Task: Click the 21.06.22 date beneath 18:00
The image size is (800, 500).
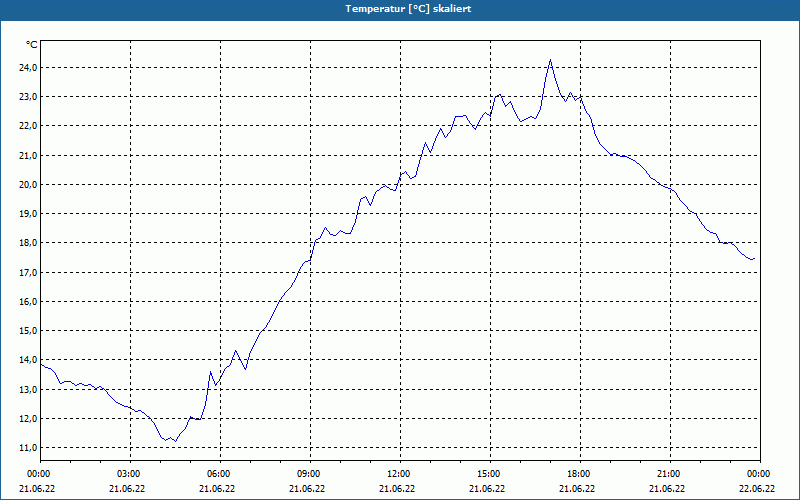Action: coord(577,489)
